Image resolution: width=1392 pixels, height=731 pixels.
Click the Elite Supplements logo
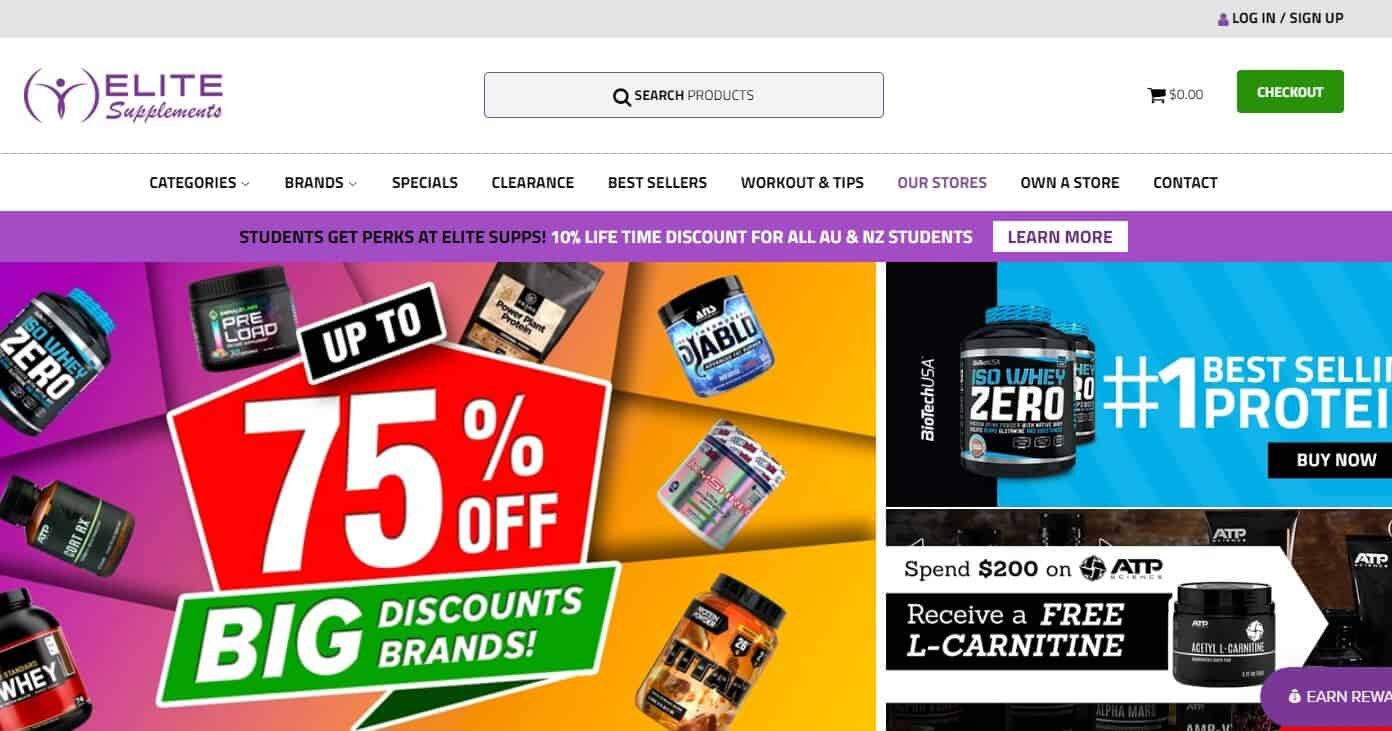[x=123, y=96]
